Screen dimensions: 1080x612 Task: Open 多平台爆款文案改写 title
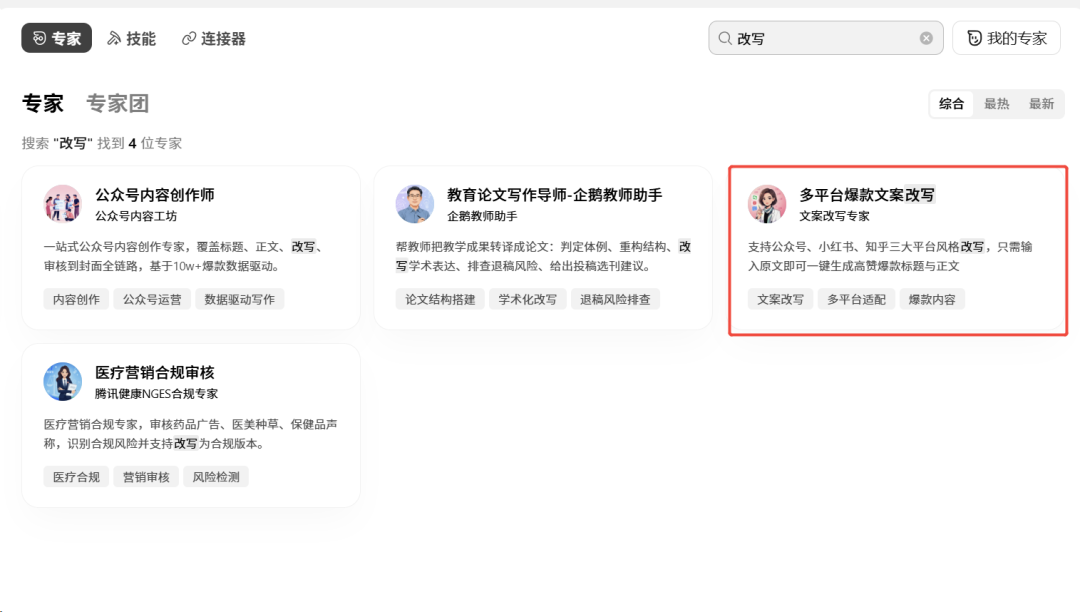[x=866, y=195]
